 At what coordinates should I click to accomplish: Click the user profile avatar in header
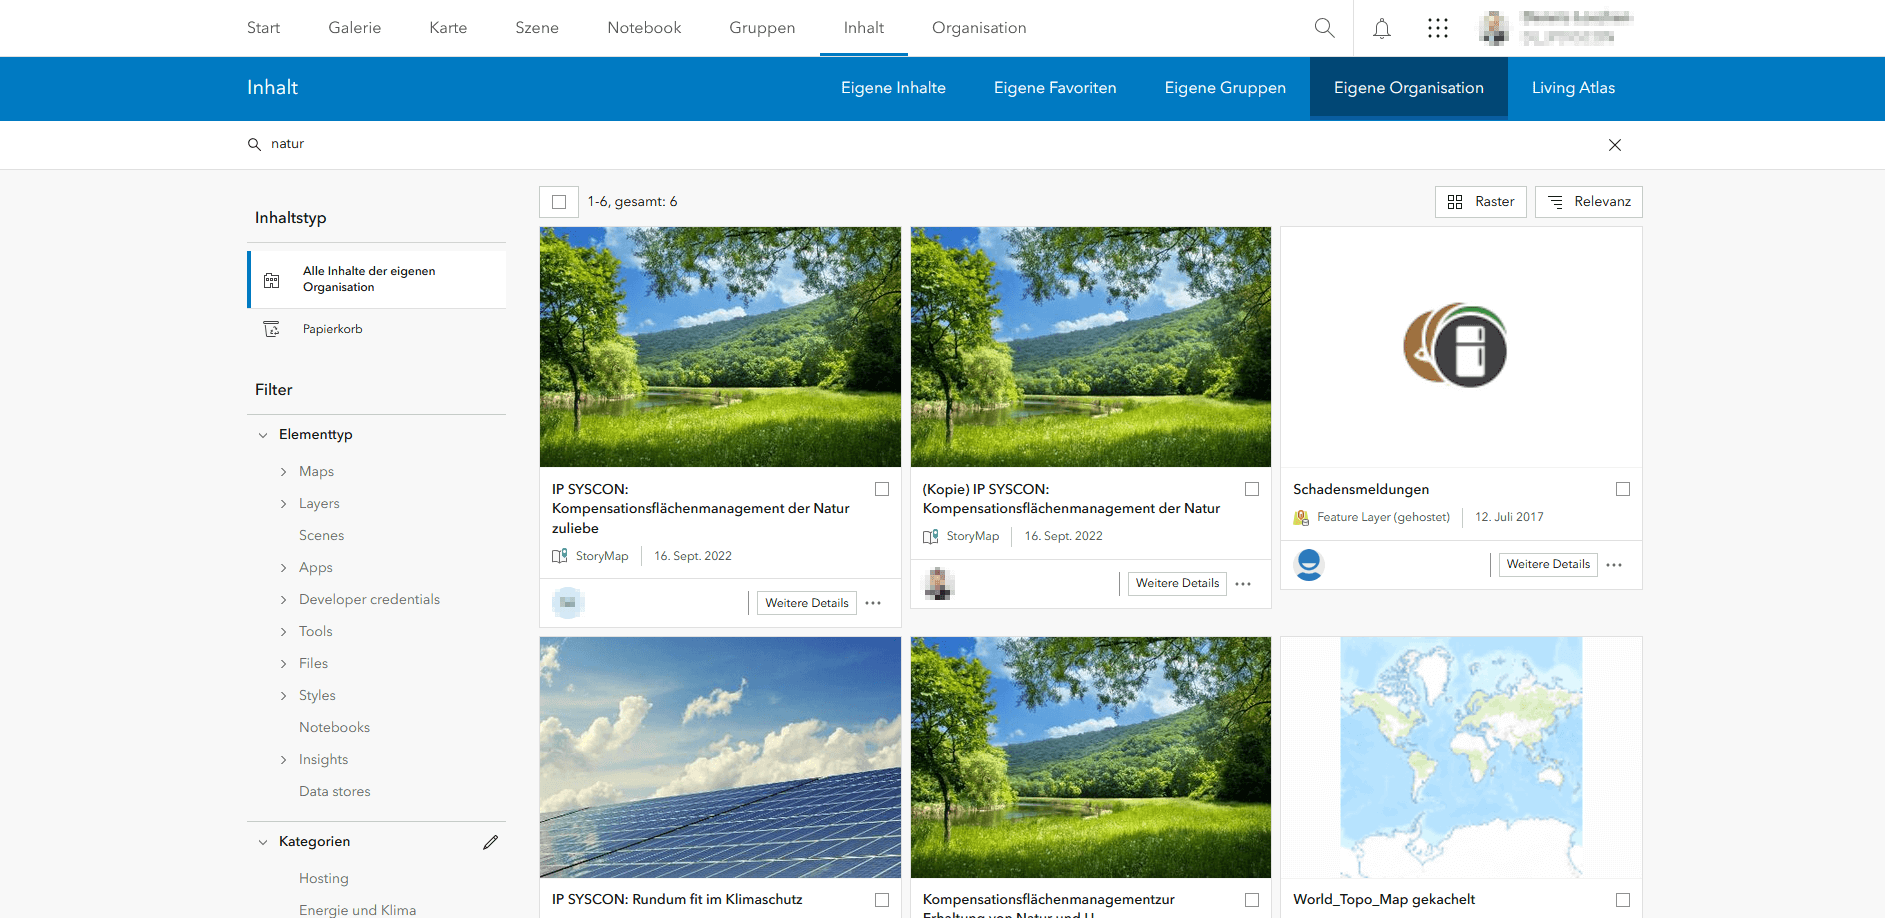[1494, 28]
